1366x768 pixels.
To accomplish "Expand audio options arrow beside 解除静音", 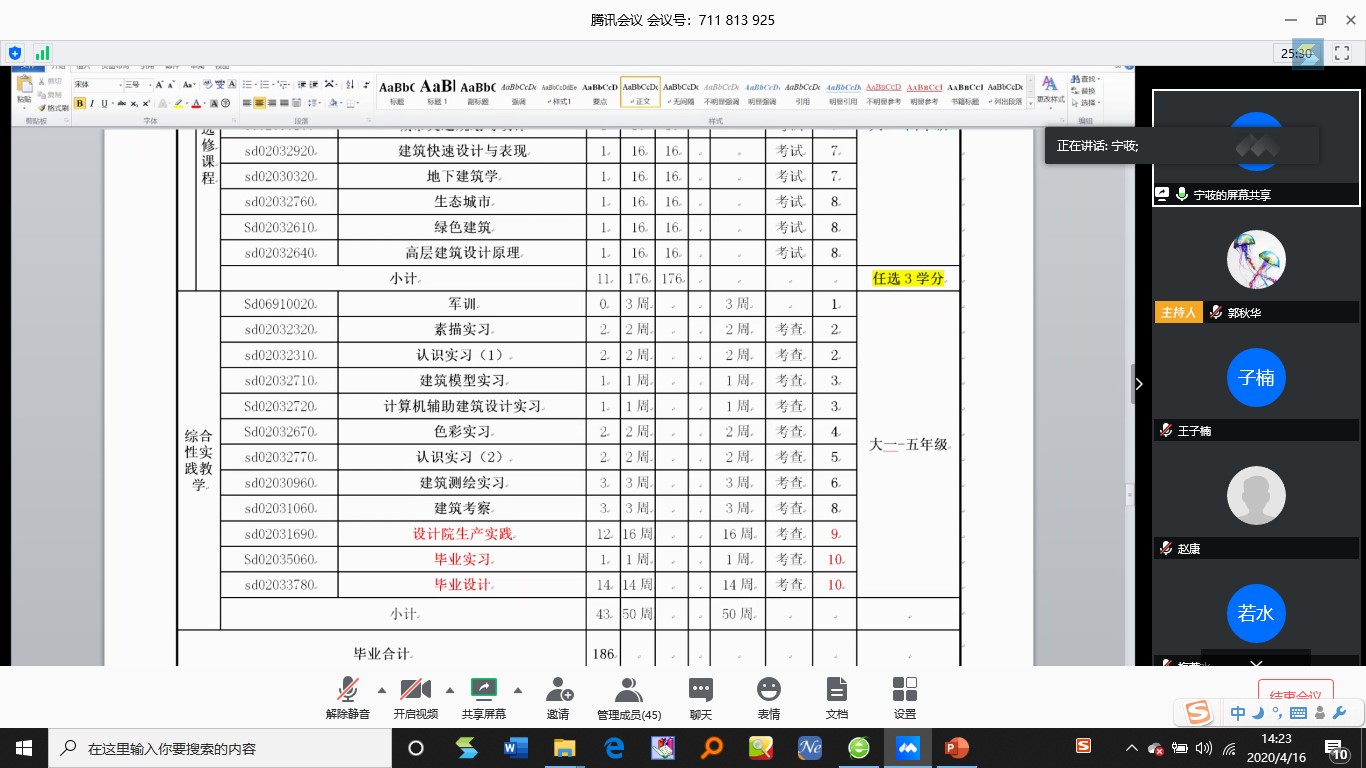I will coord(381,690).
